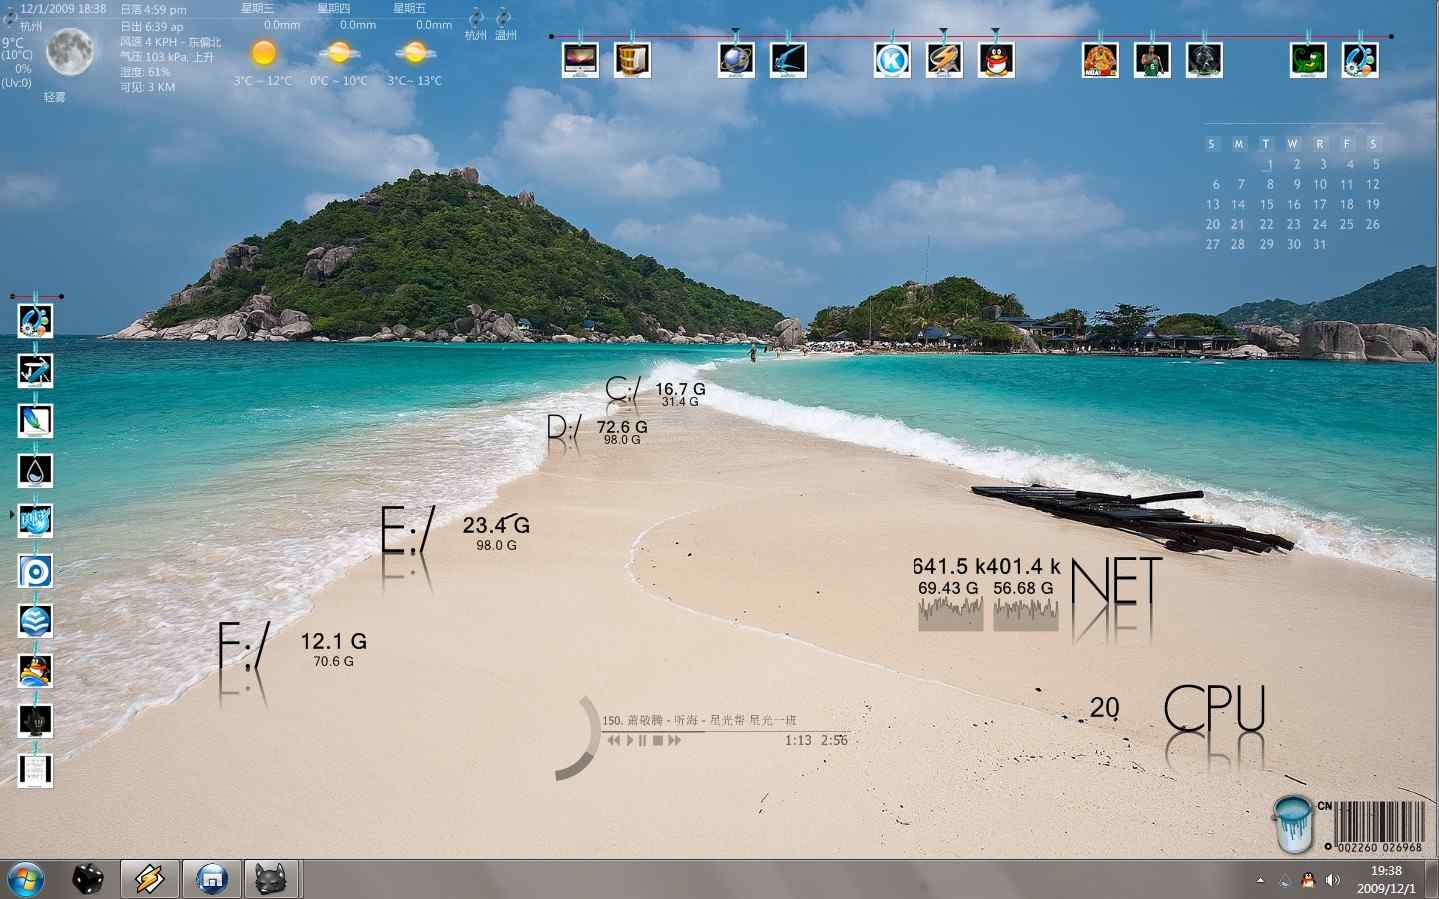
Task: Open the C:/ drive widget
Action: pyautogui.click(x=622, y=390)
